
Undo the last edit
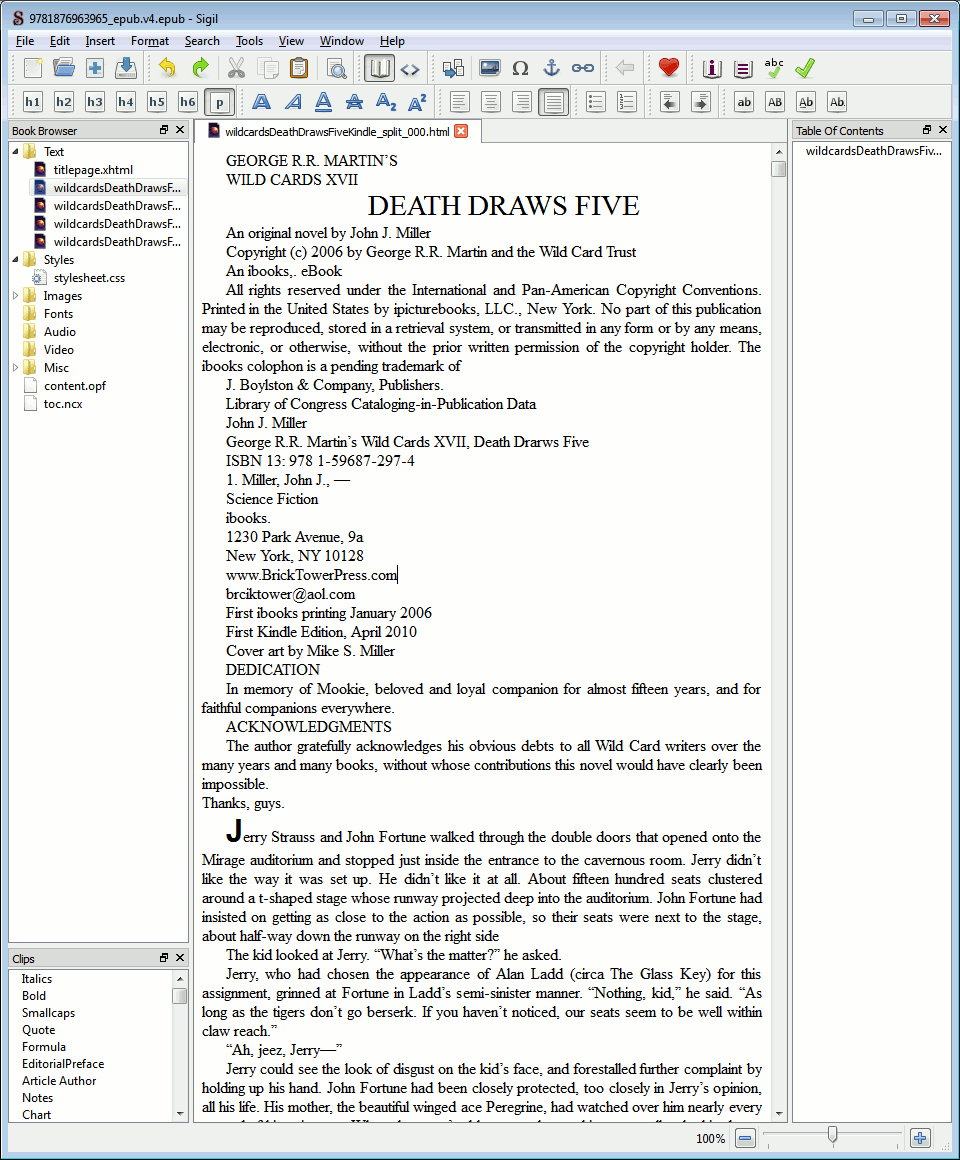pos(167,68)
